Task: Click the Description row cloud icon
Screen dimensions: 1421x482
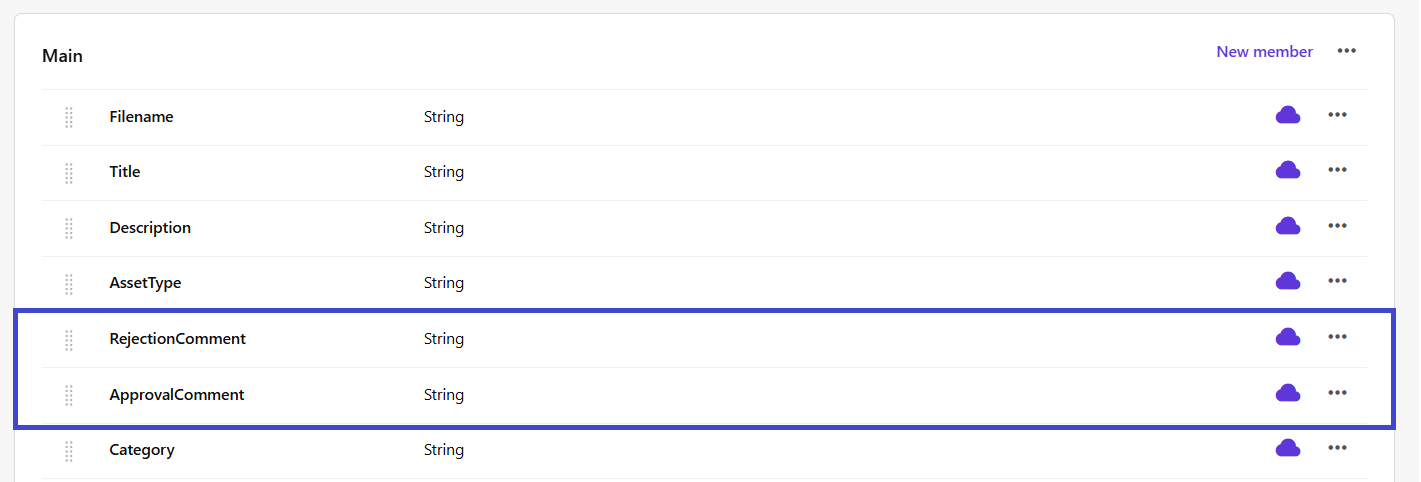Action: click(1287, 227)
